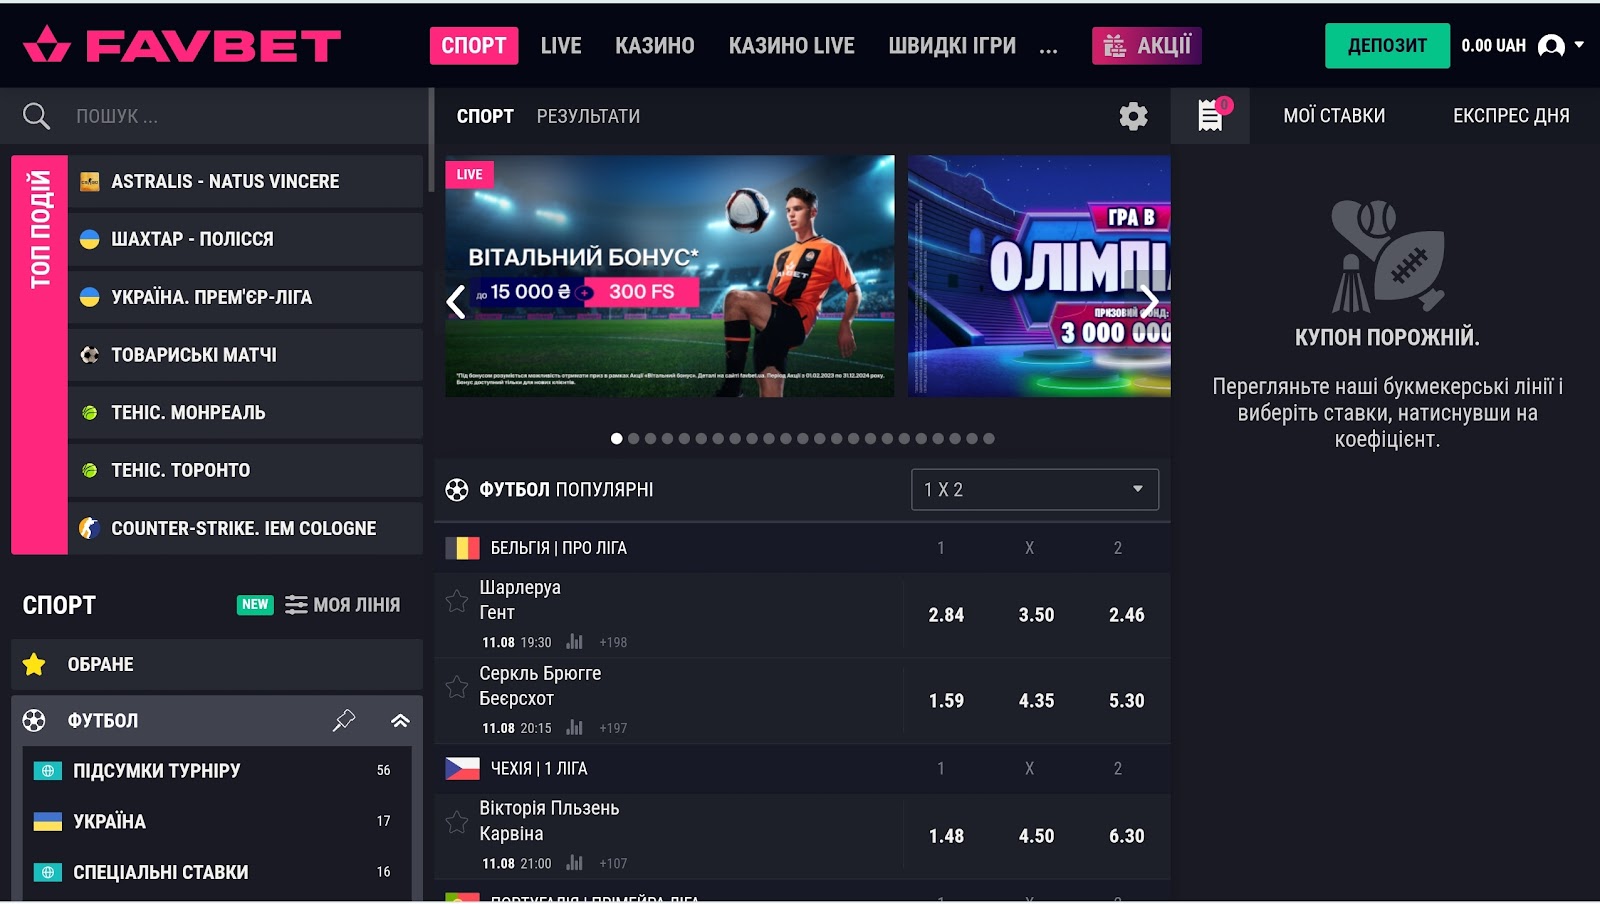The width and height of the screenshot is (1600, 904).
Task: Open statistics icon for Шарлеруа - Гент
Action: (574, 642)
